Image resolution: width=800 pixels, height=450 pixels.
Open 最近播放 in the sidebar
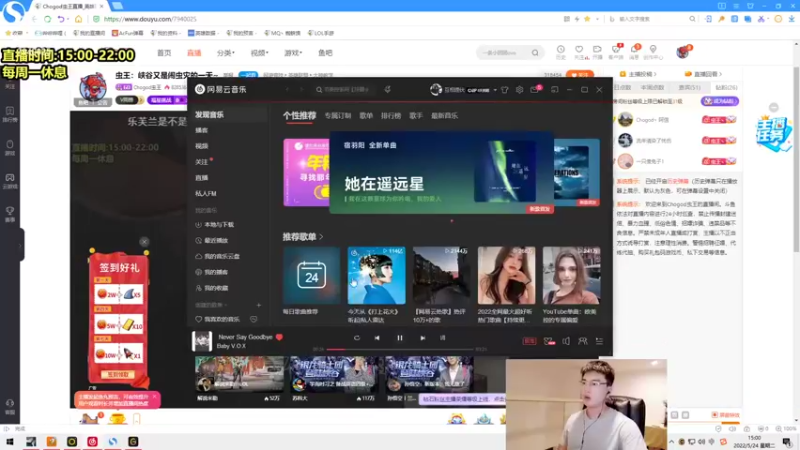click(x=216, y=240)
